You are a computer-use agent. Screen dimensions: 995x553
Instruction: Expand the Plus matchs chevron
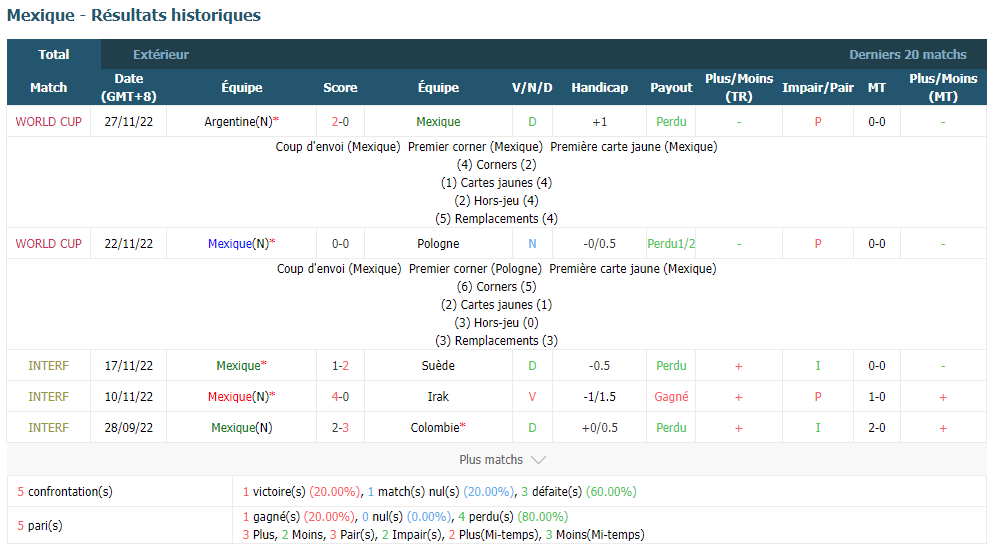(x=538, y=460)
